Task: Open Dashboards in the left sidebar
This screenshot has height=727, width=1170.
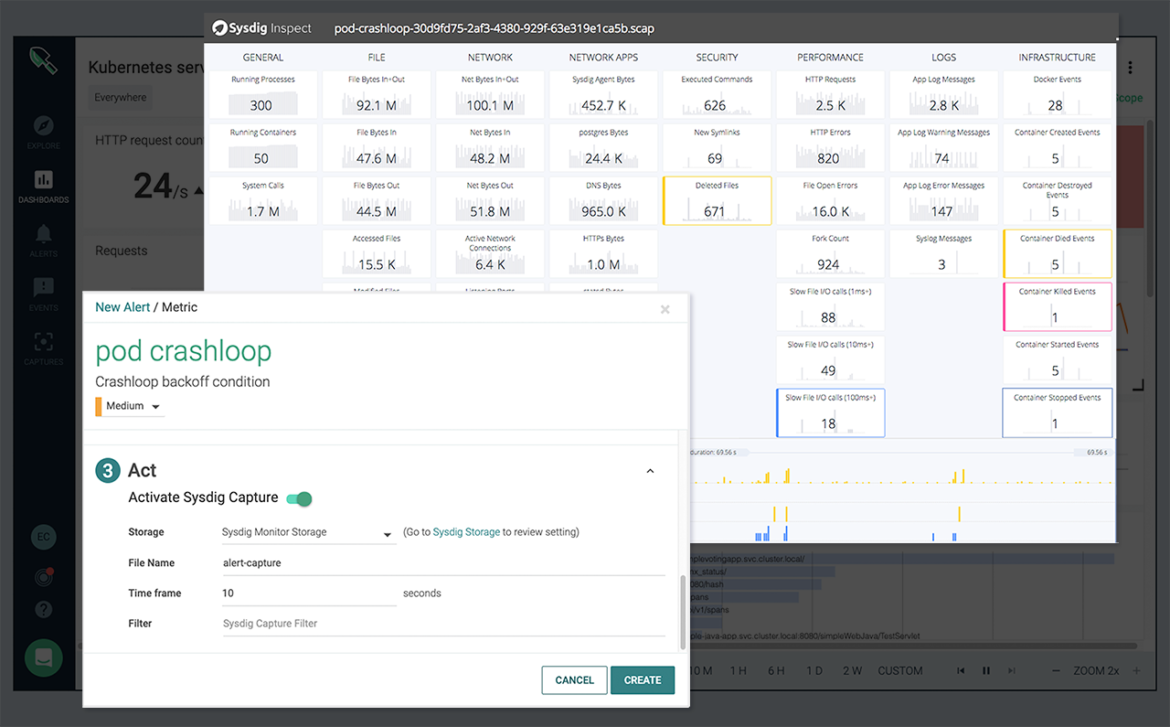Action: (43, 186)
